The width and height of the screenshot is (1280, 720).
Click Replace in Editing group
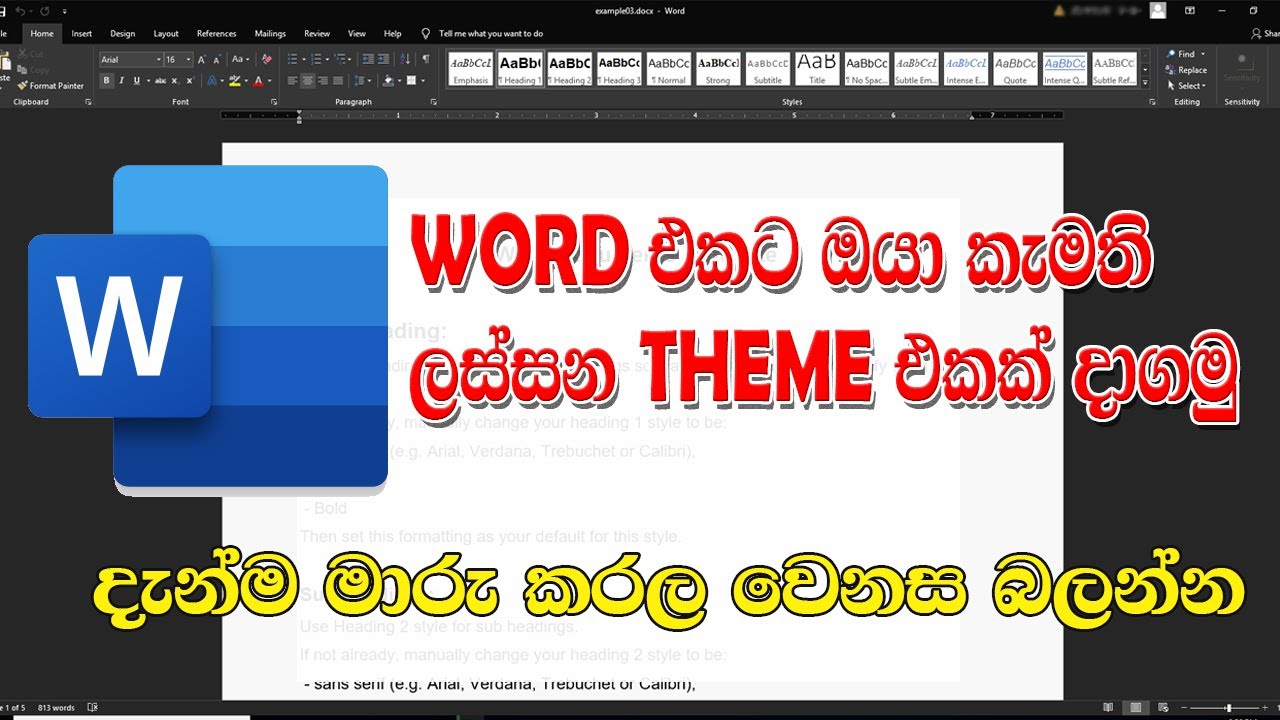[x=1187, y=70]
